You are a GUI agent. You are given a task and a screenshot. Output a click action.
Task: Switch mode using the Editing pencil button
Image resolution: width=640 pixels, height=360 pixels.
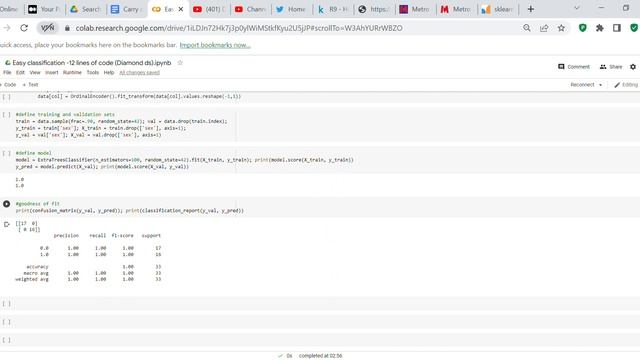click(626, 85)
